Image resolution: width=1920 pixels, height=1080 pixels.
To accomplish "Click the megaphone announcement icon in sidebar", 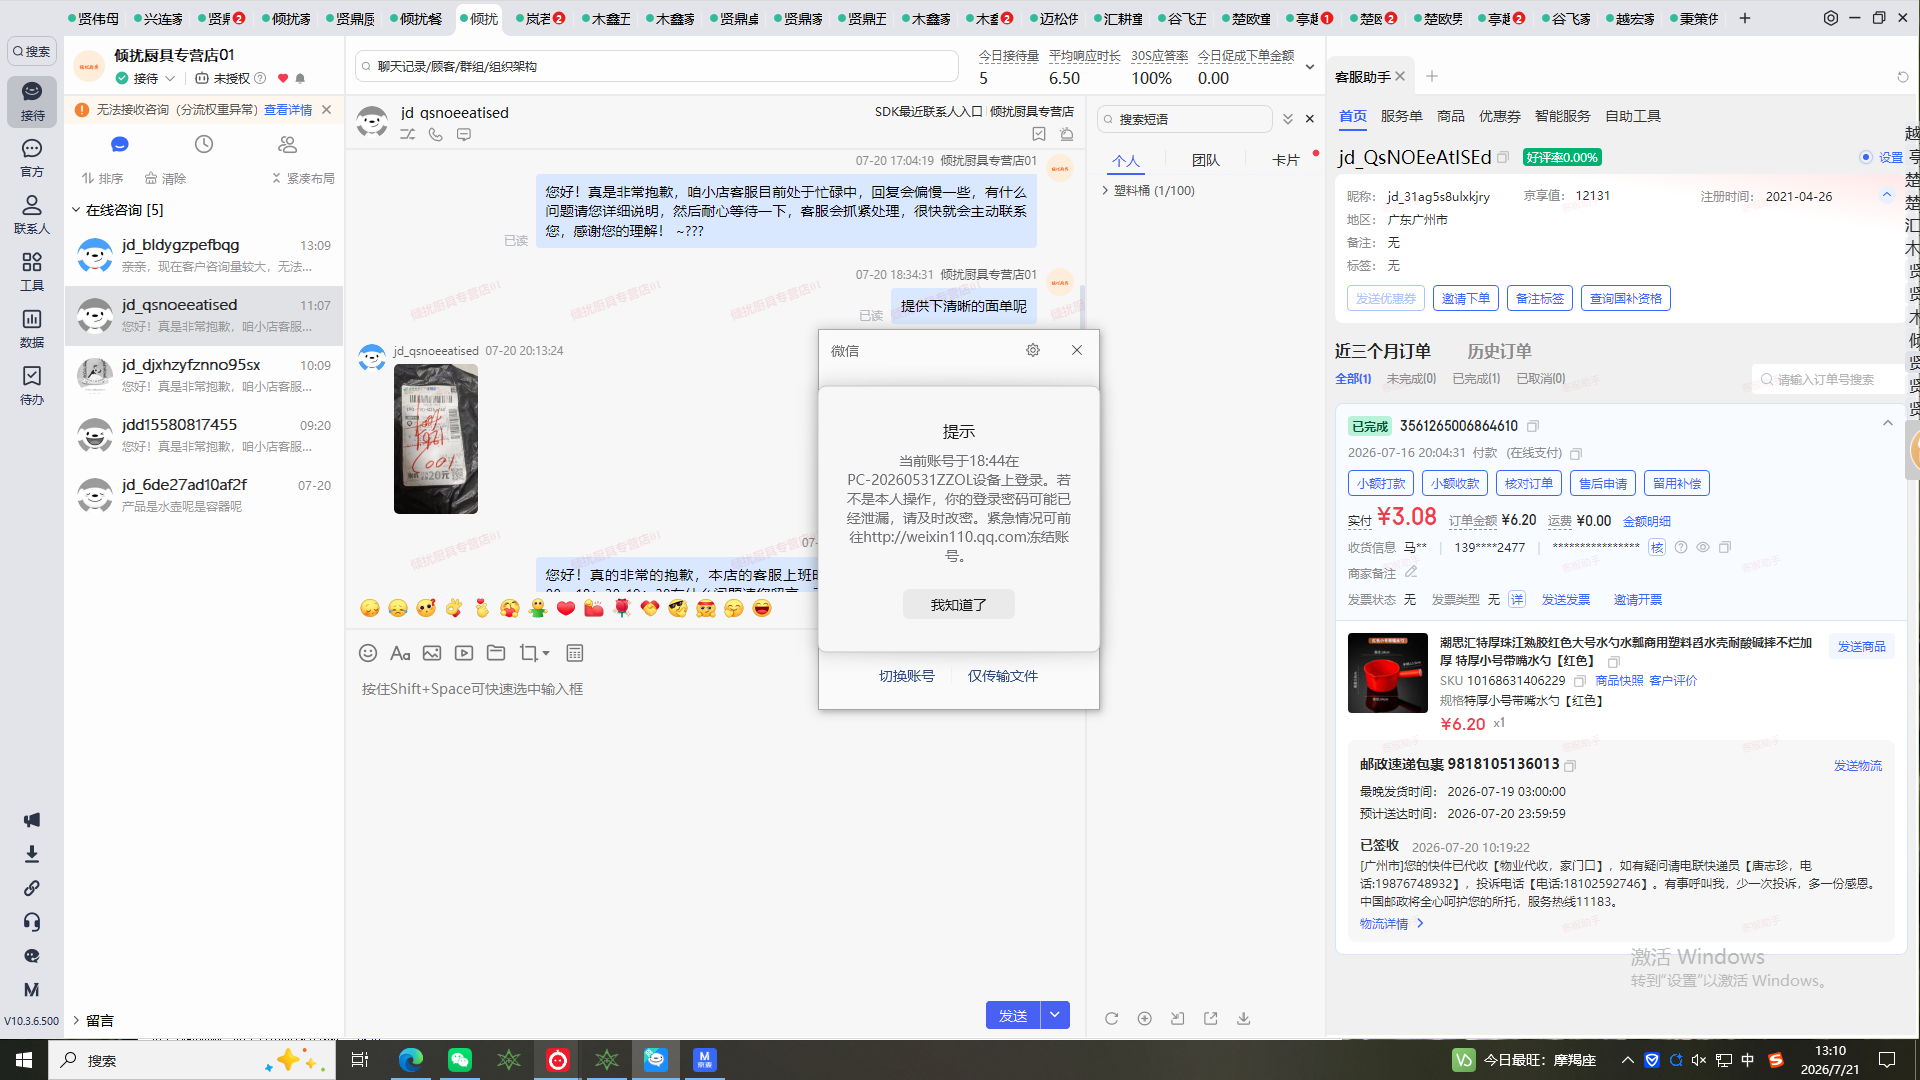I will click(x=32, y=820).
